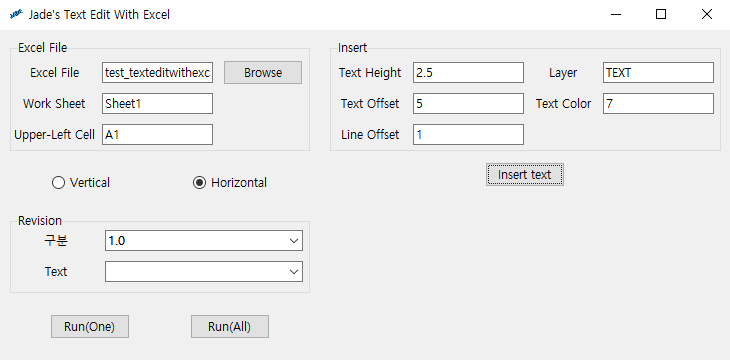Screen dimensions: 730x360
Task: Maximize the Jade's Text Edit window
Action: pyautogui.click(x=661, y=14)
